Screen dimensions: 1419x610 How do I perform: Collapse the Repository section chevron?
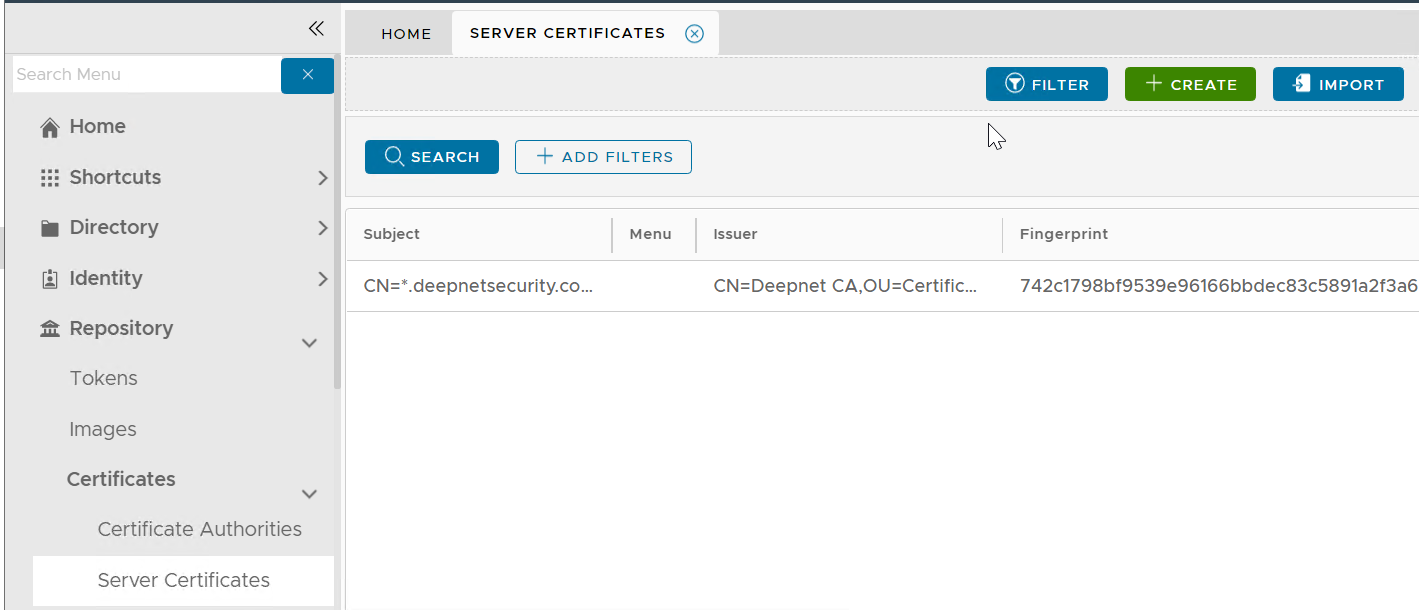pyautogui.click(x=310, y=343)
